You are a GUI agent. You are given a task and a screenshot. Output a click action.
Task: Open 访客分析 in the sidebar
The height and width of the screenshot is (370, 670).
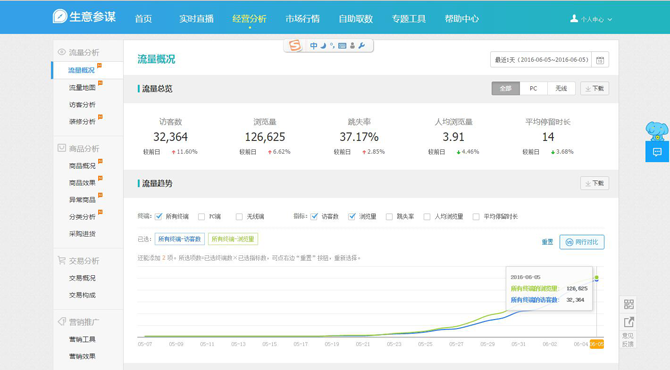[82, 105]
